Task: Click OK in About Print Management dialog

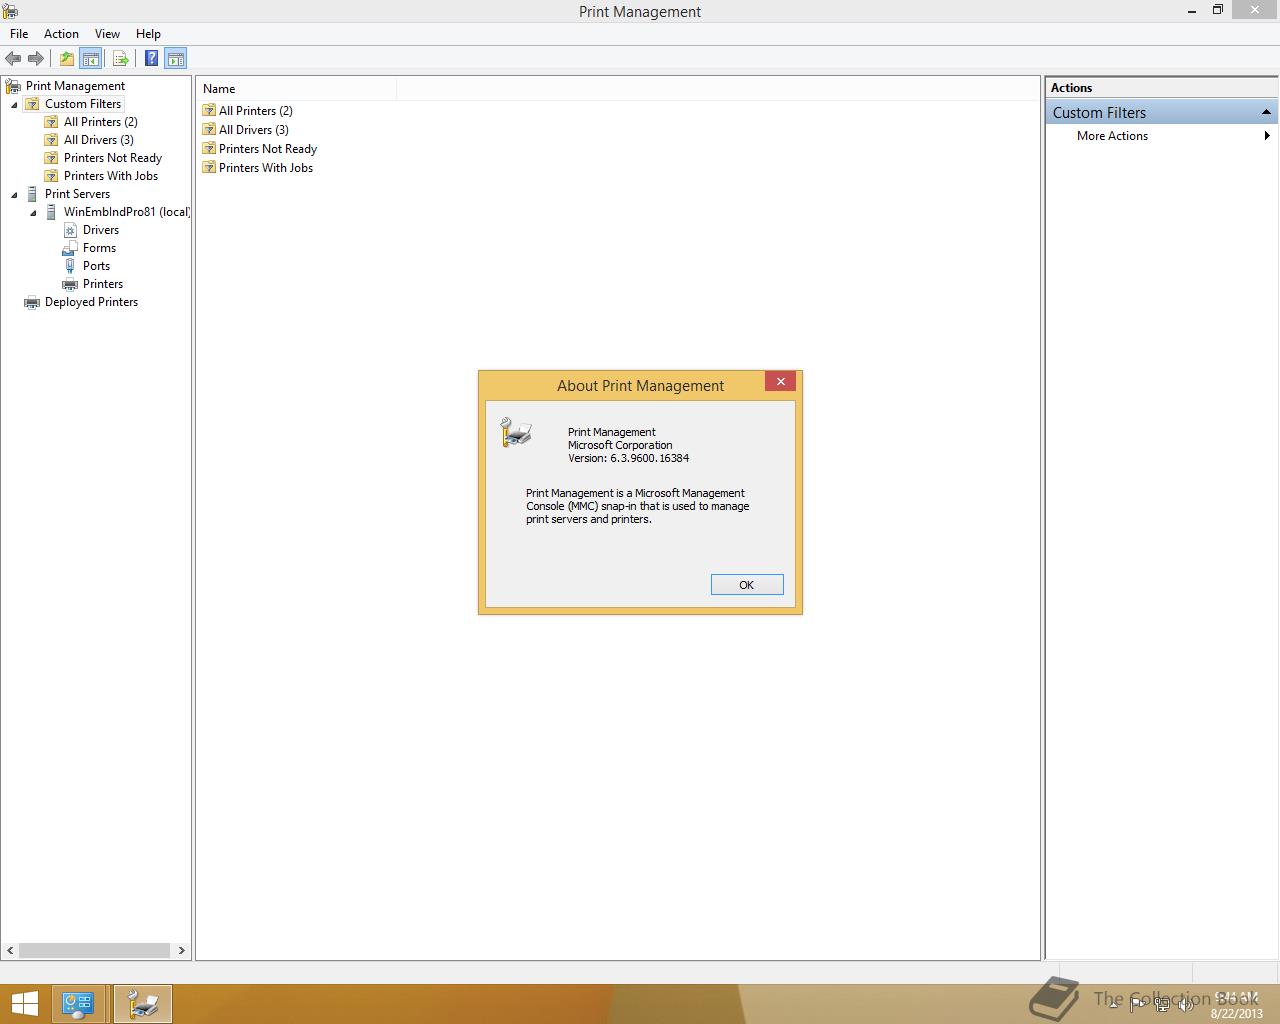Action: click(747, 585)
